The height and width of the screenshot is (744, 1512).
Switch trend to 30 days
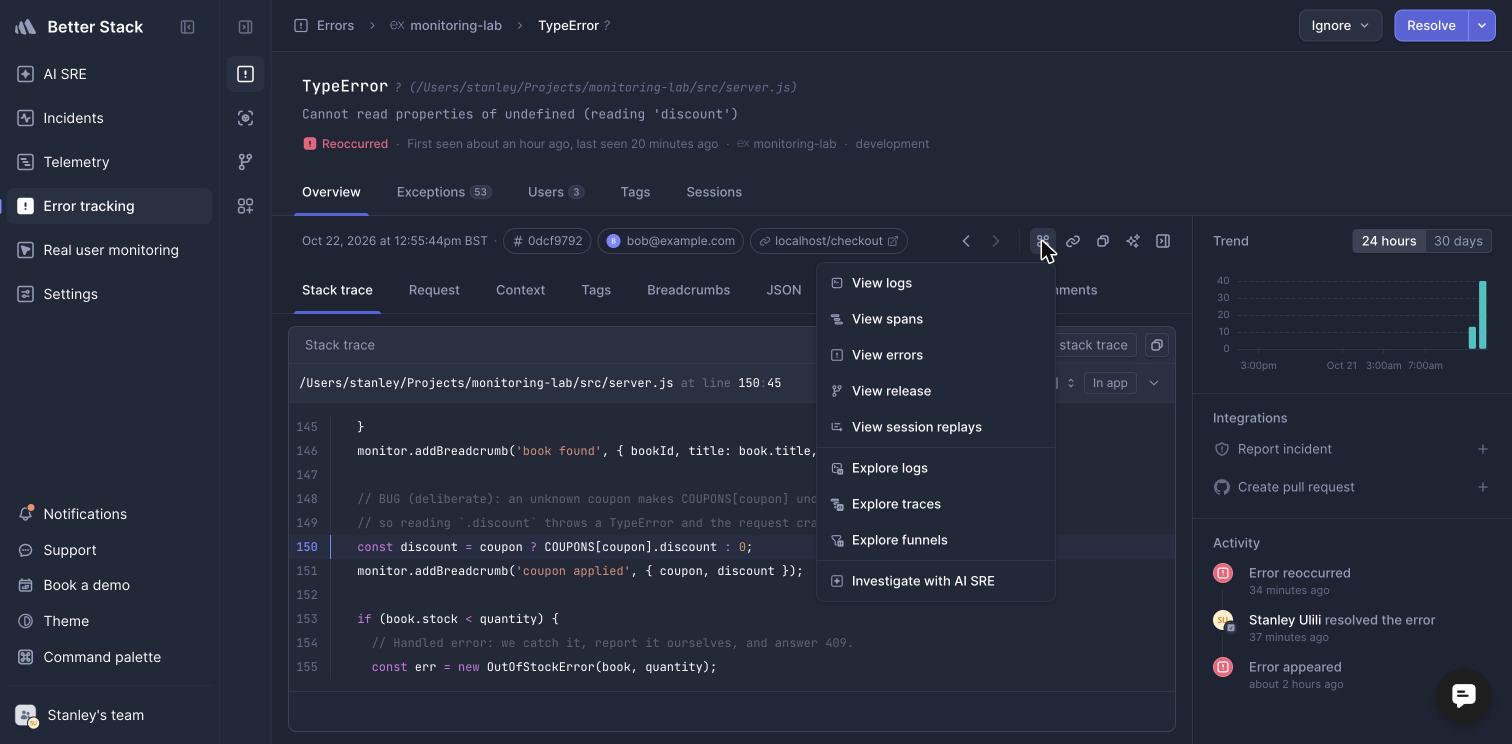1458,241
